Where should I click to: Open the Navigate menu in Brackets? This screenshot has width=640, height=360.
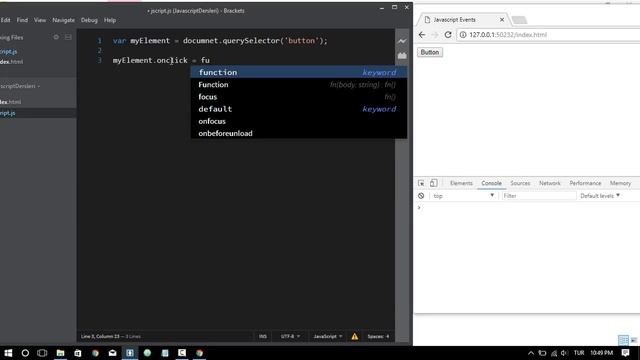(x=63, y=20)
